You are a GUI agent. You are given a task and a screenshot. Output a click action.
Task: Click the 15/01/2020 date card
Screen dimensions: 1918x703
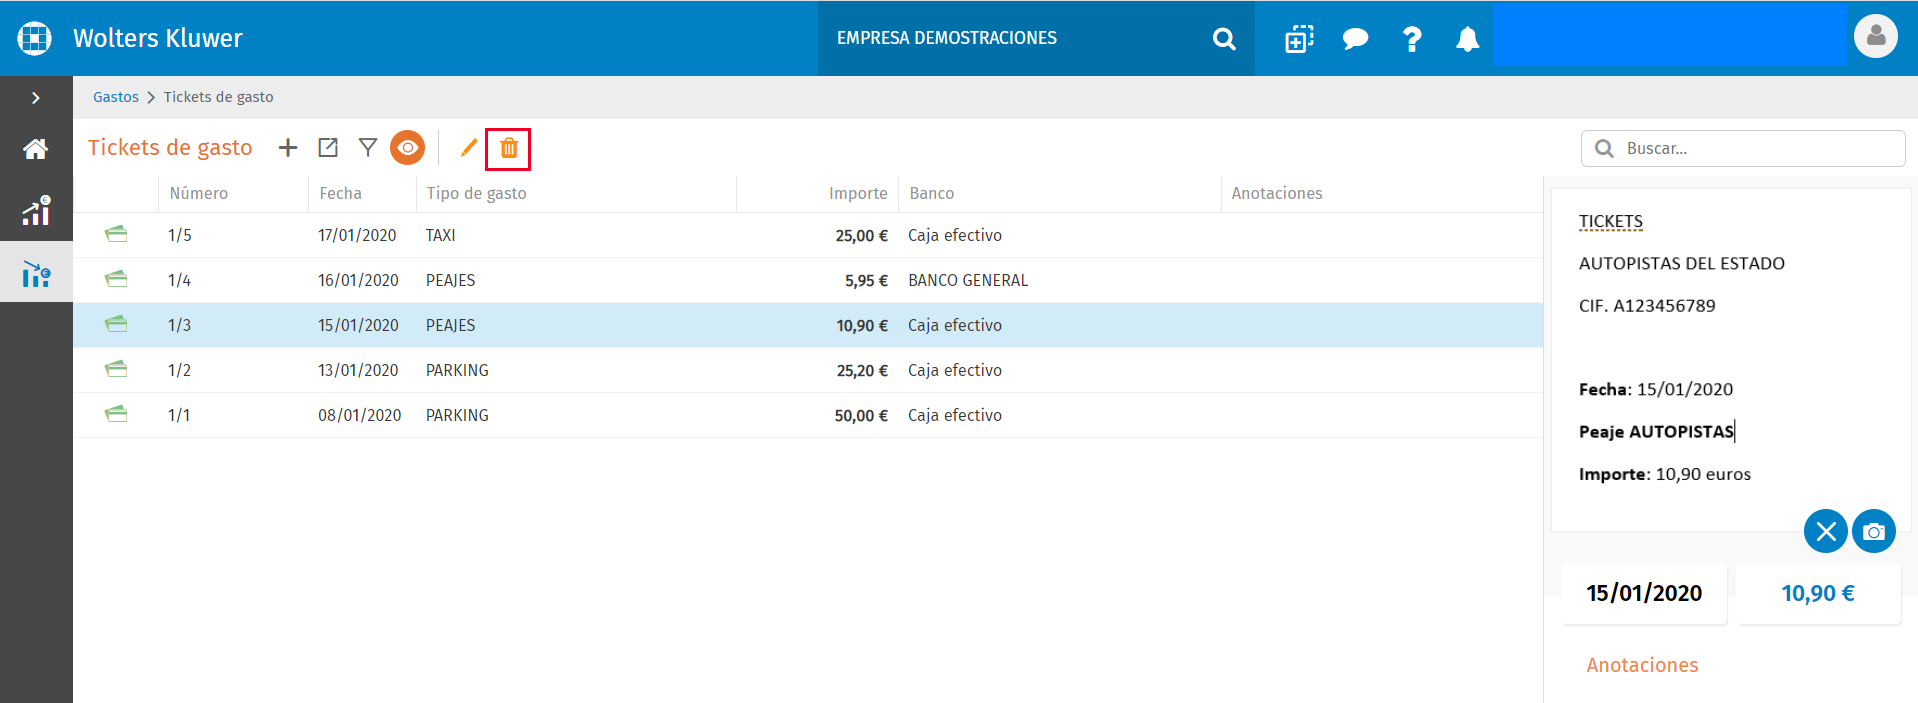click(x=1644, y=593)
